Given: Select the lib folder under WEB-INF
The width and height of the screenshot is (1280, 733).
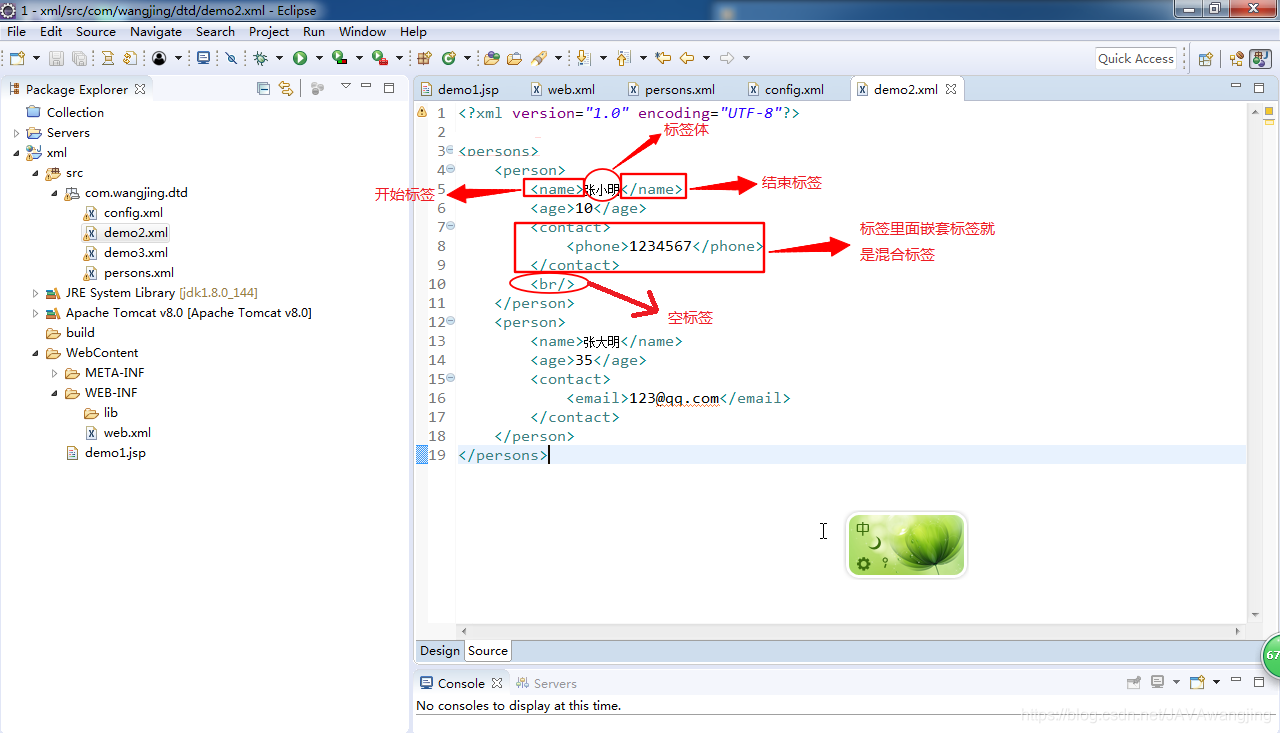Looking at the screenshot, I should coord(101,413).
